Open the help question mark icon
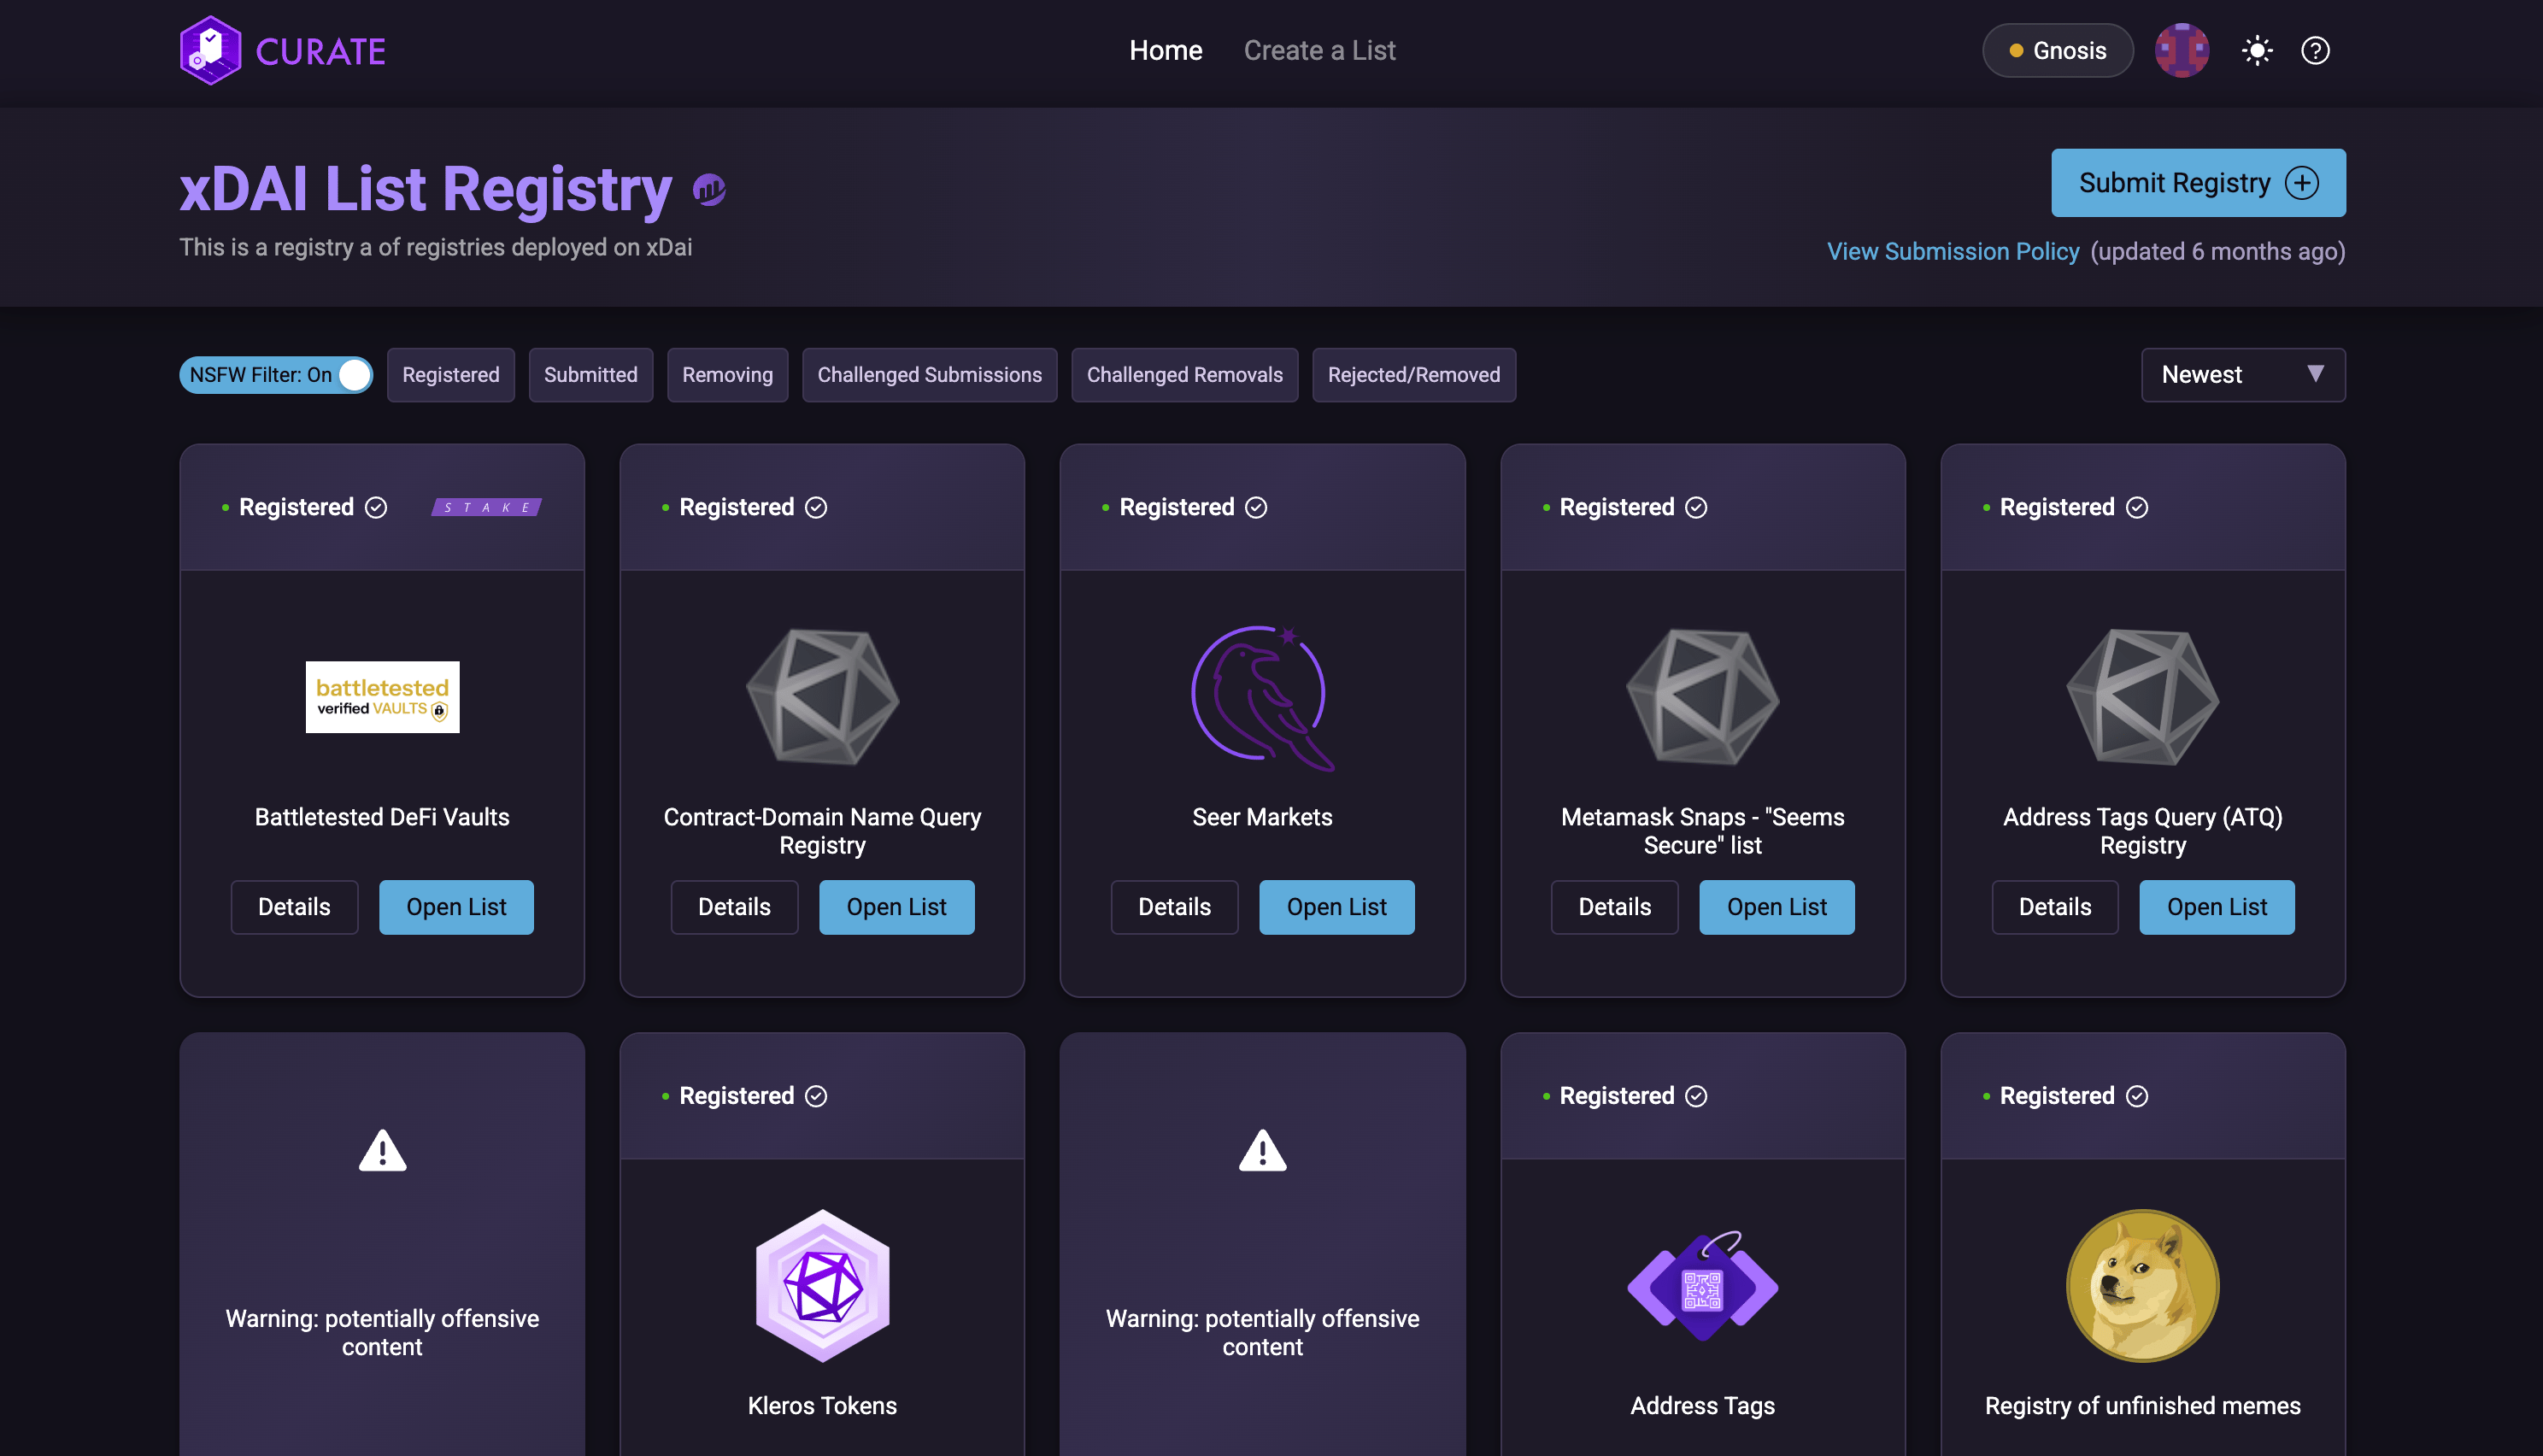 tap(2315, 50)
